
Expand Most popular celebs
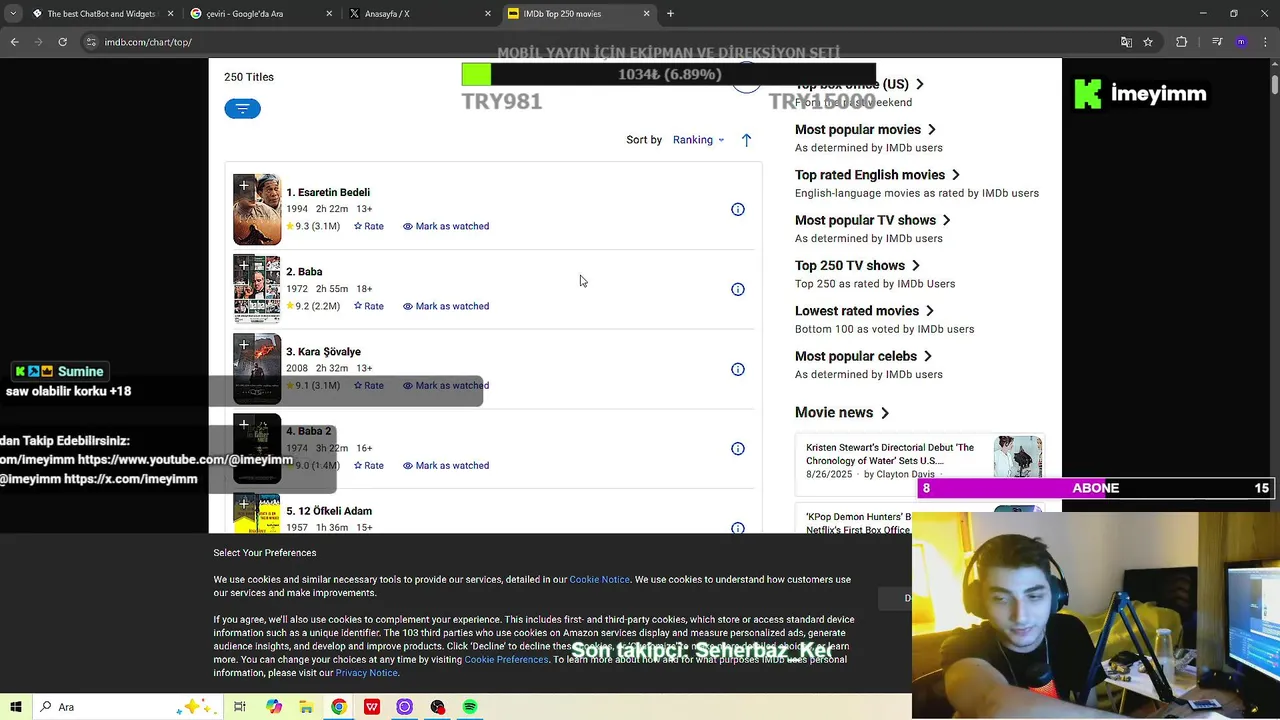tap(863, 356)
